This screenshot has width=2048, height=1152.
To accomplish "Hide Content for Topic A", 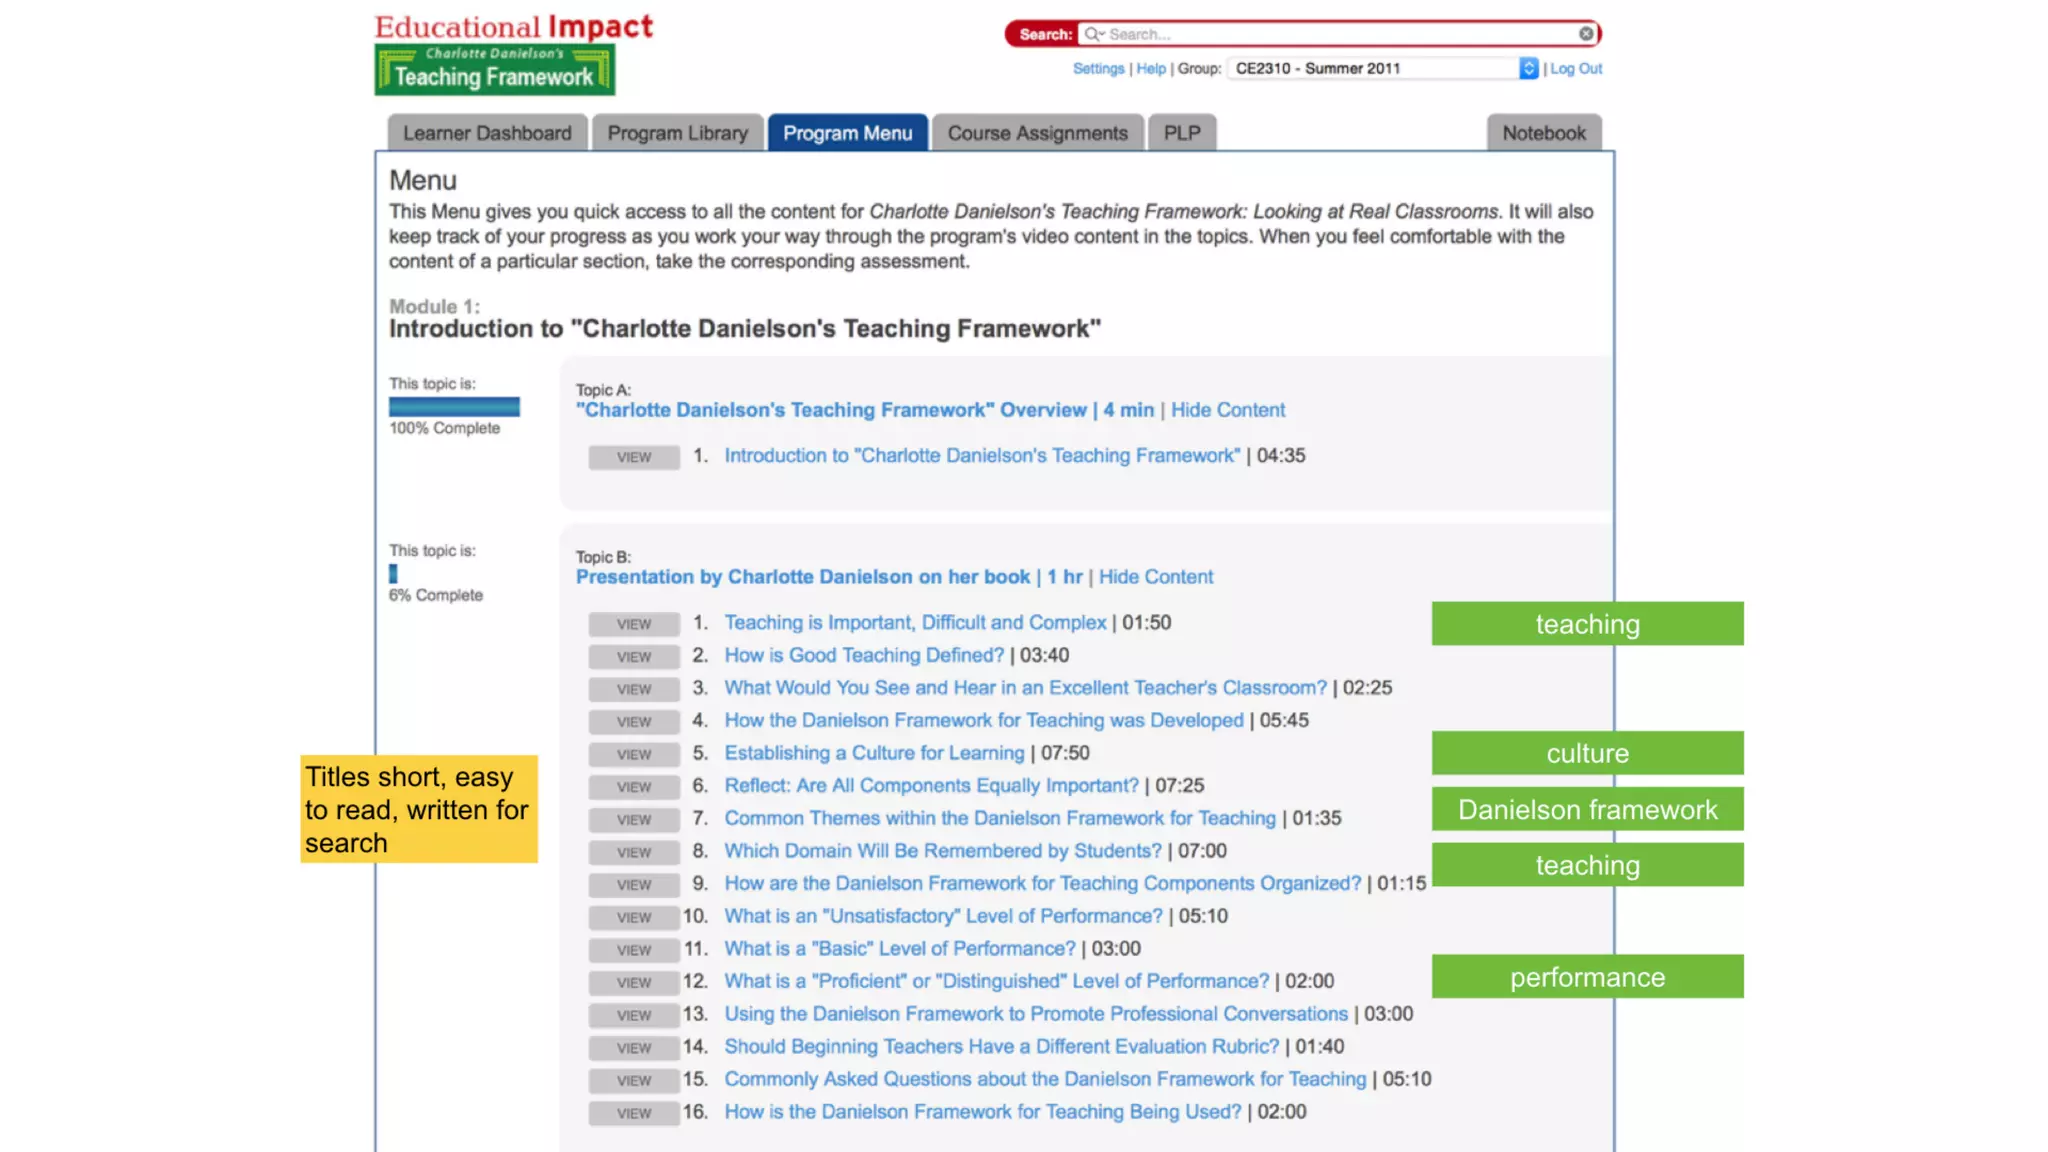I will tap(1227, 410).
